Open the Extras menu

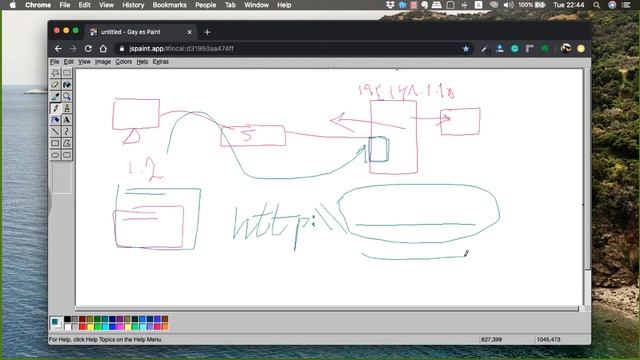pos(160,62)
